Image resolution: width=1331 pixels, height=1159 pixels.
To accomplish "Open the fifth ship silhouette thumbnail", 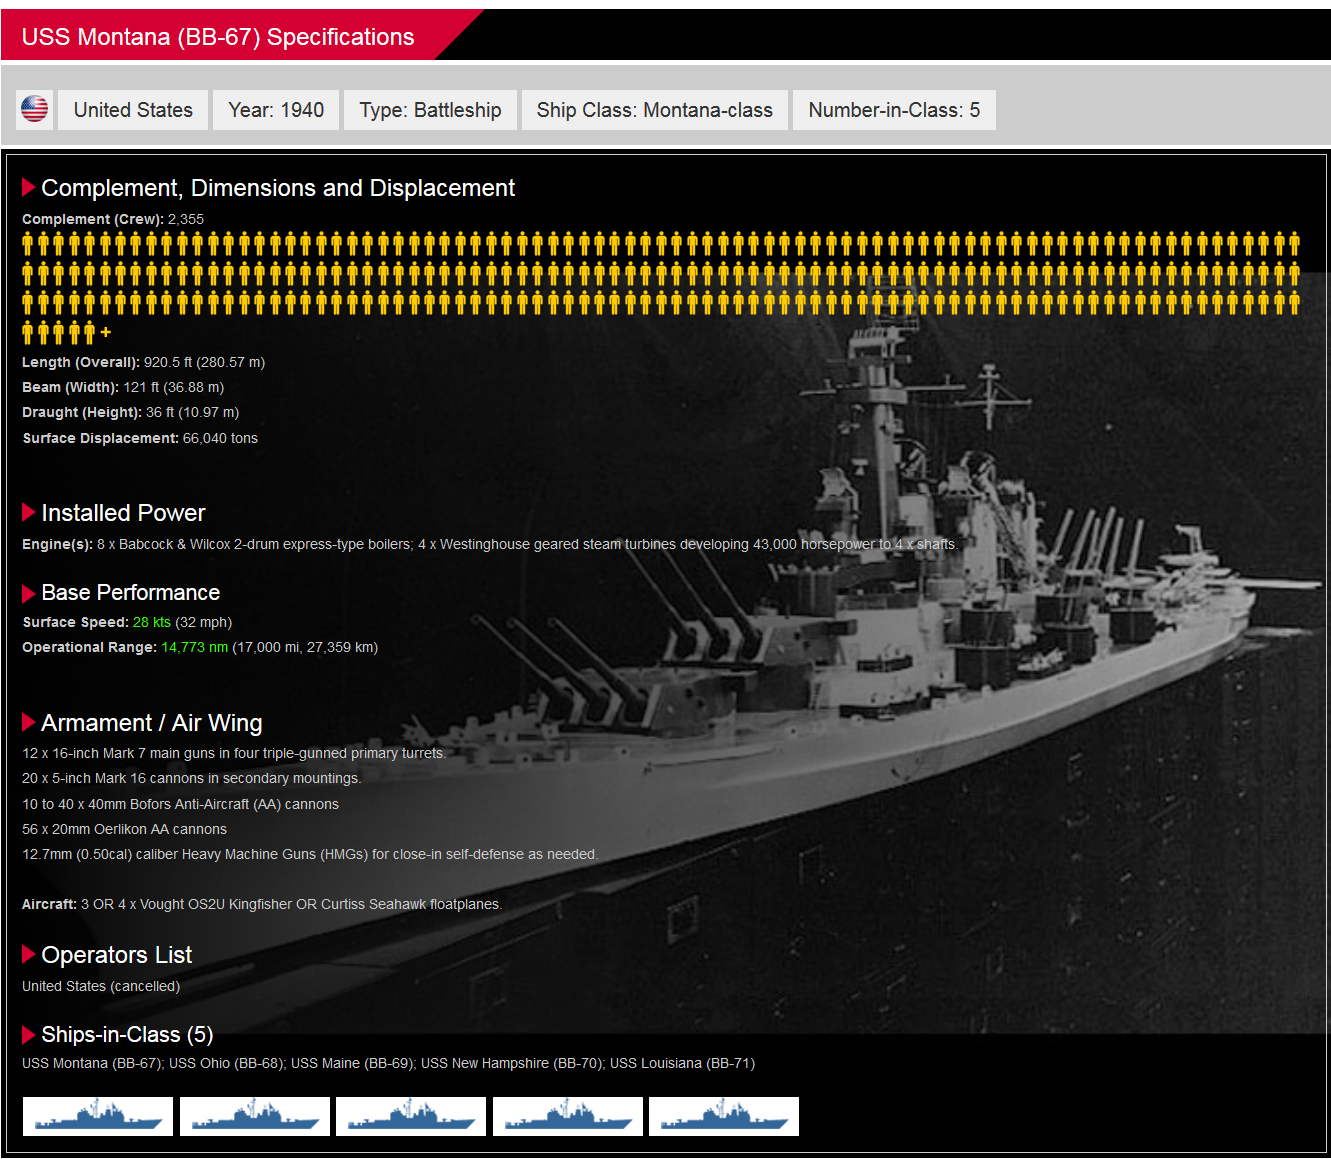I will (724, 1116).
